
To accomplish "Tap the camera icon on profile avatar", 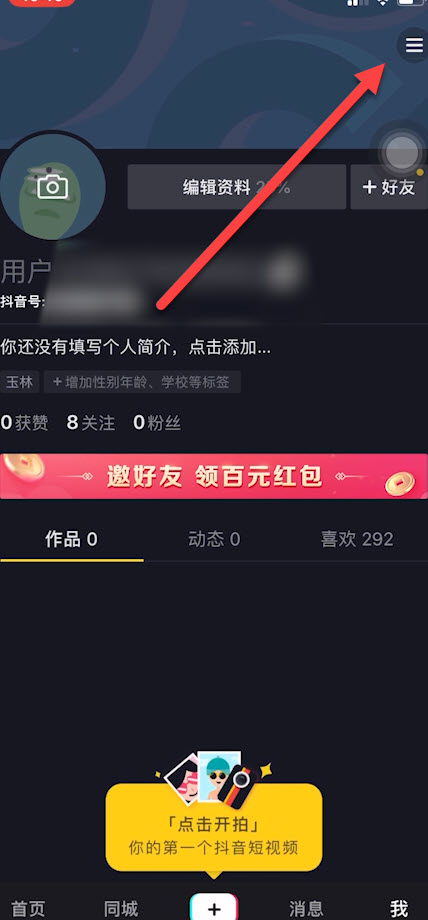I will pyautogui.click(x=52, y=187).
